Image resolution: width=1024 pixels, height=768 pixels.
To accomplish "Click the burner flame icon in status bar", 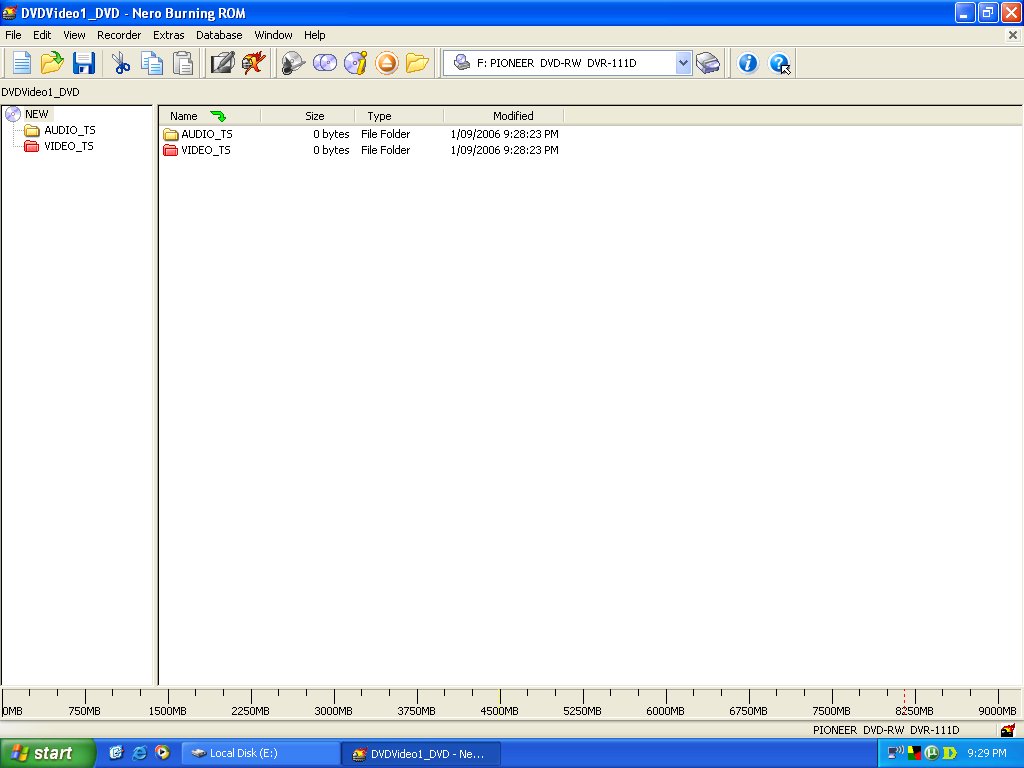I will point(1008,729).
